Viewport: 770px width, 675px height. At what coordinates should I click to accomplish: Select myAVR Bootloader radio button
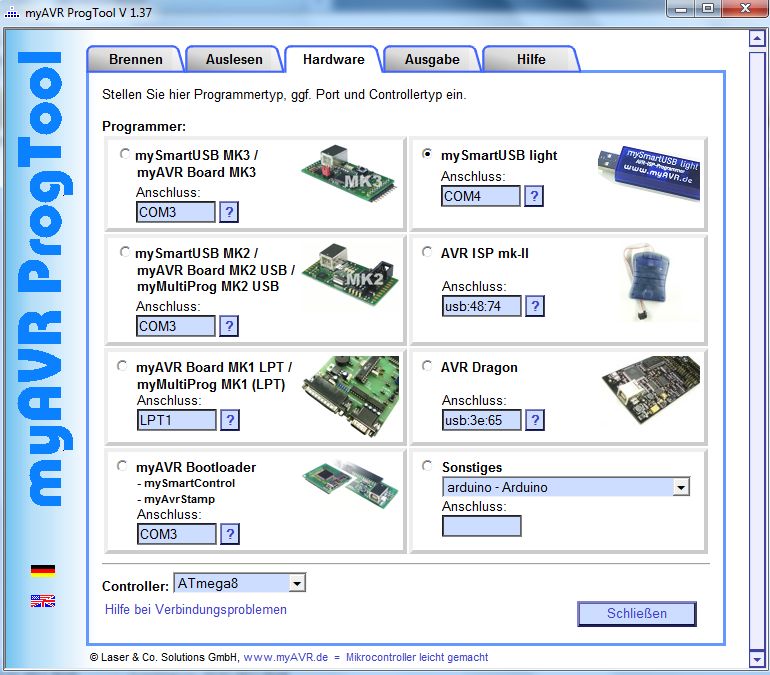tap(122, 465)
